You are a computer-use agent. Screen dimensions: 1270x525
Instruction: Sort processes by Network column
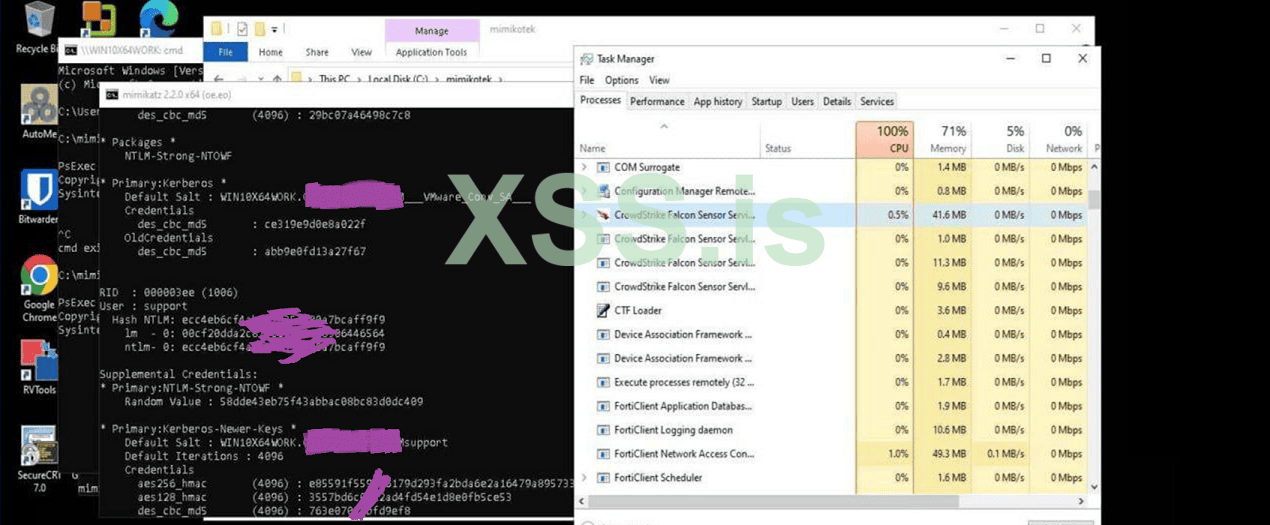click(x=1058, y=139)
